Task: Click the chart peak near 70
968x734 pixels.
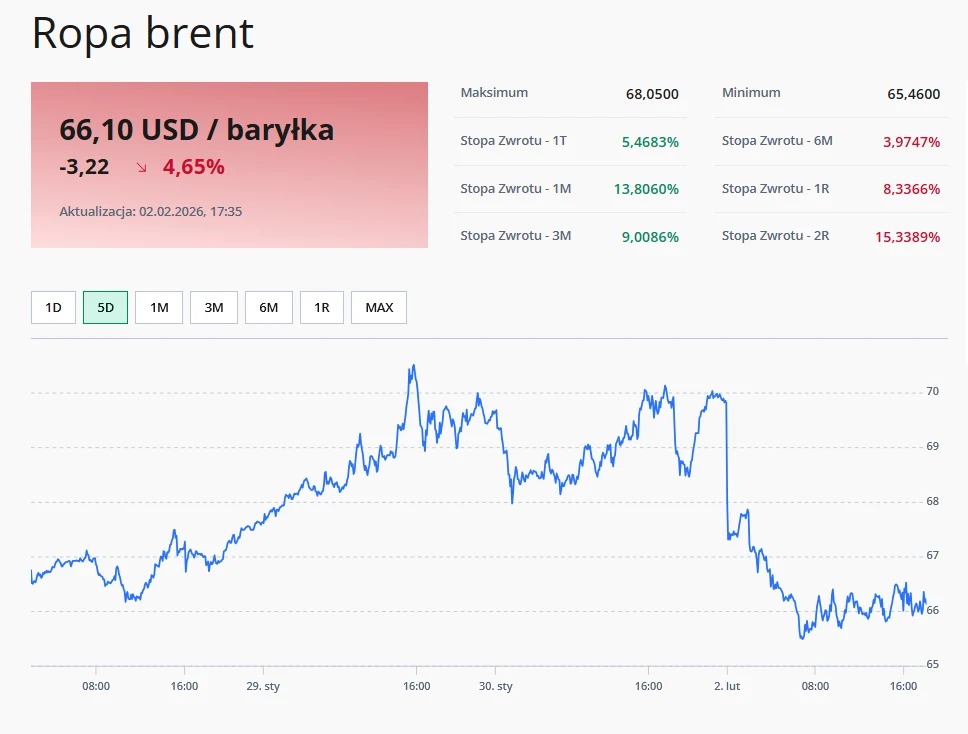Action: pyautogui.click(x=414, y=366)
